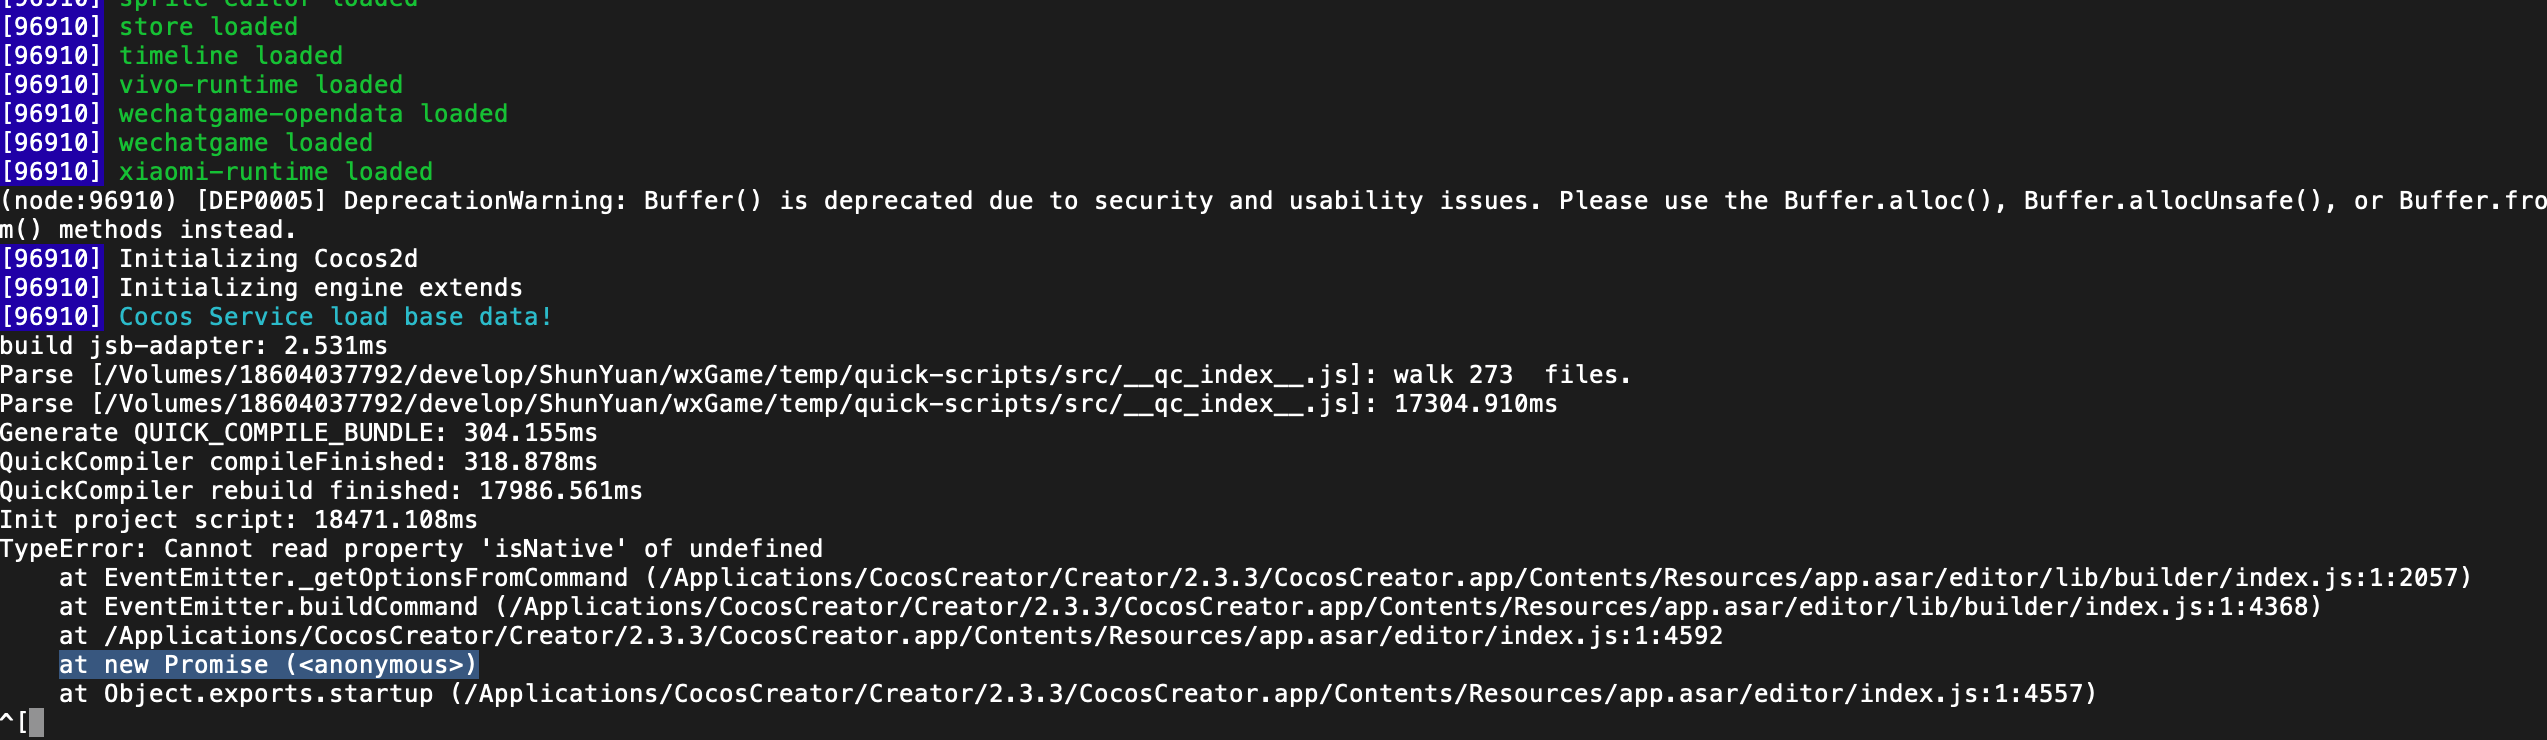Click the "xiaomi-runtime loaded" log line
The width and height of the screenshot is (2547, 740).
point(275,172)
